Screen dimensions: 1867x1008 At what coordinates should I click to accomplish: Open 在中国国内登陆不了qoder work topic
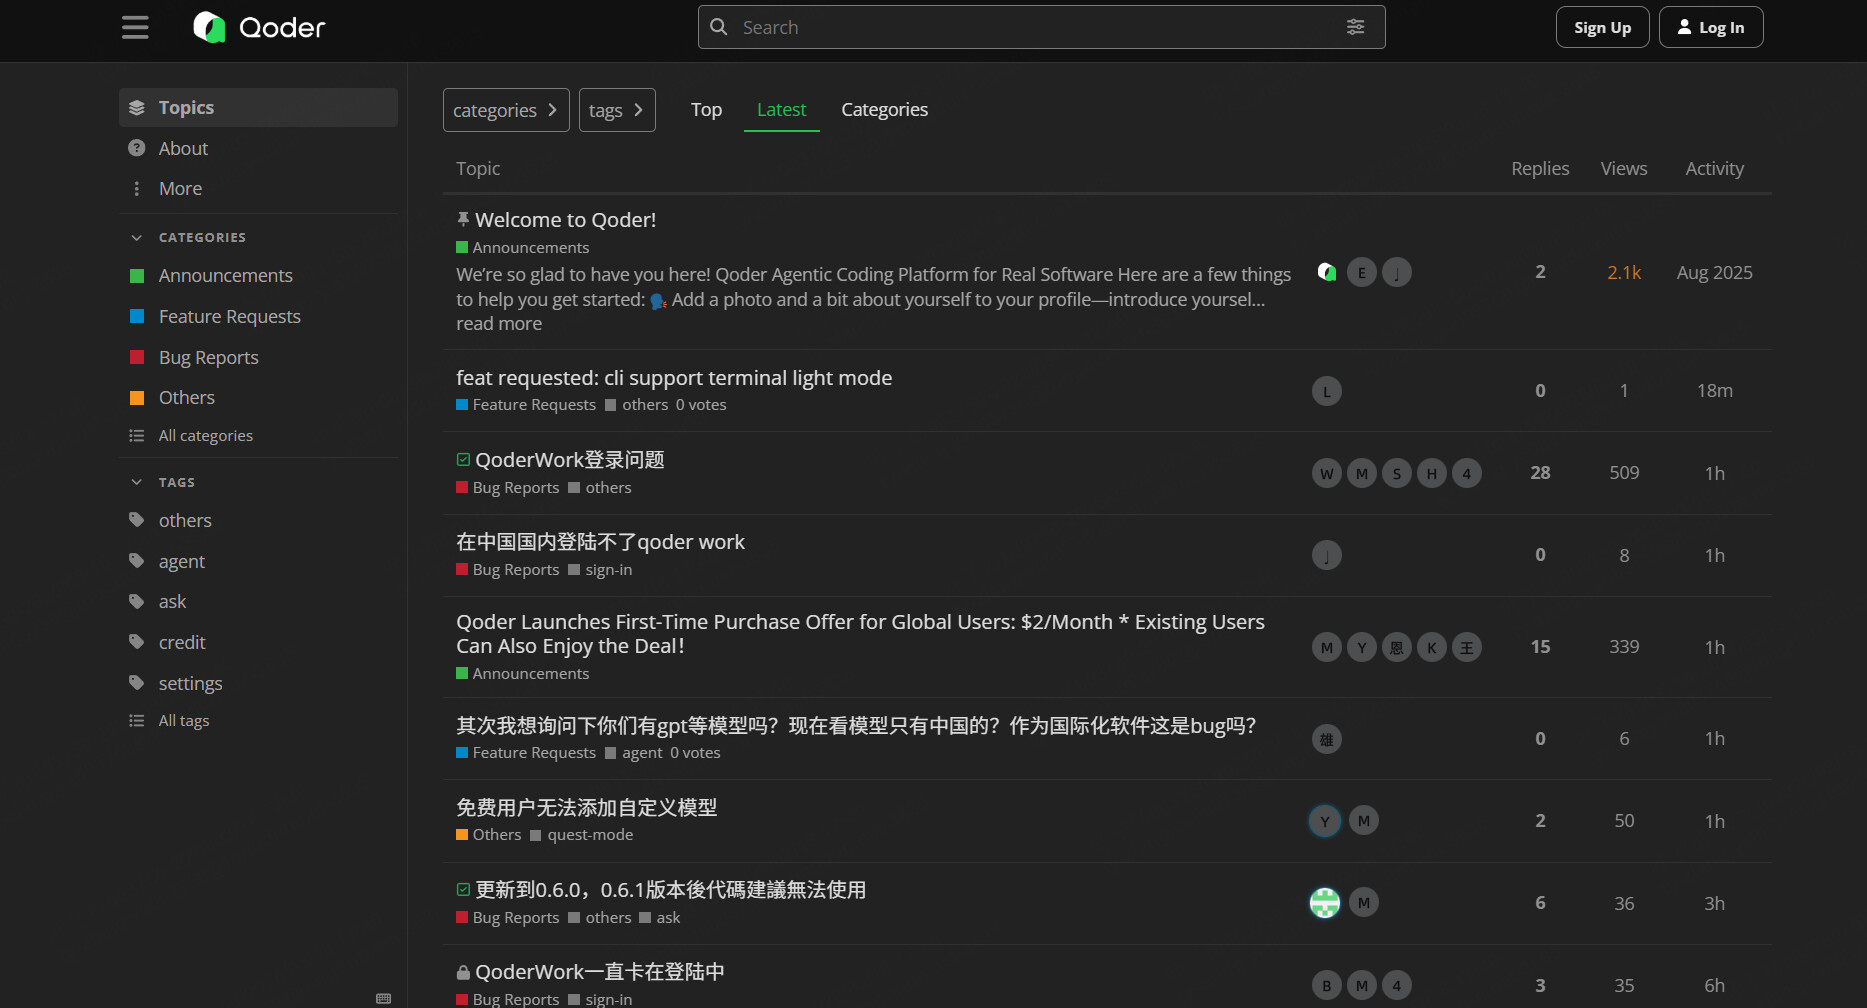click(x=600, y=542)
